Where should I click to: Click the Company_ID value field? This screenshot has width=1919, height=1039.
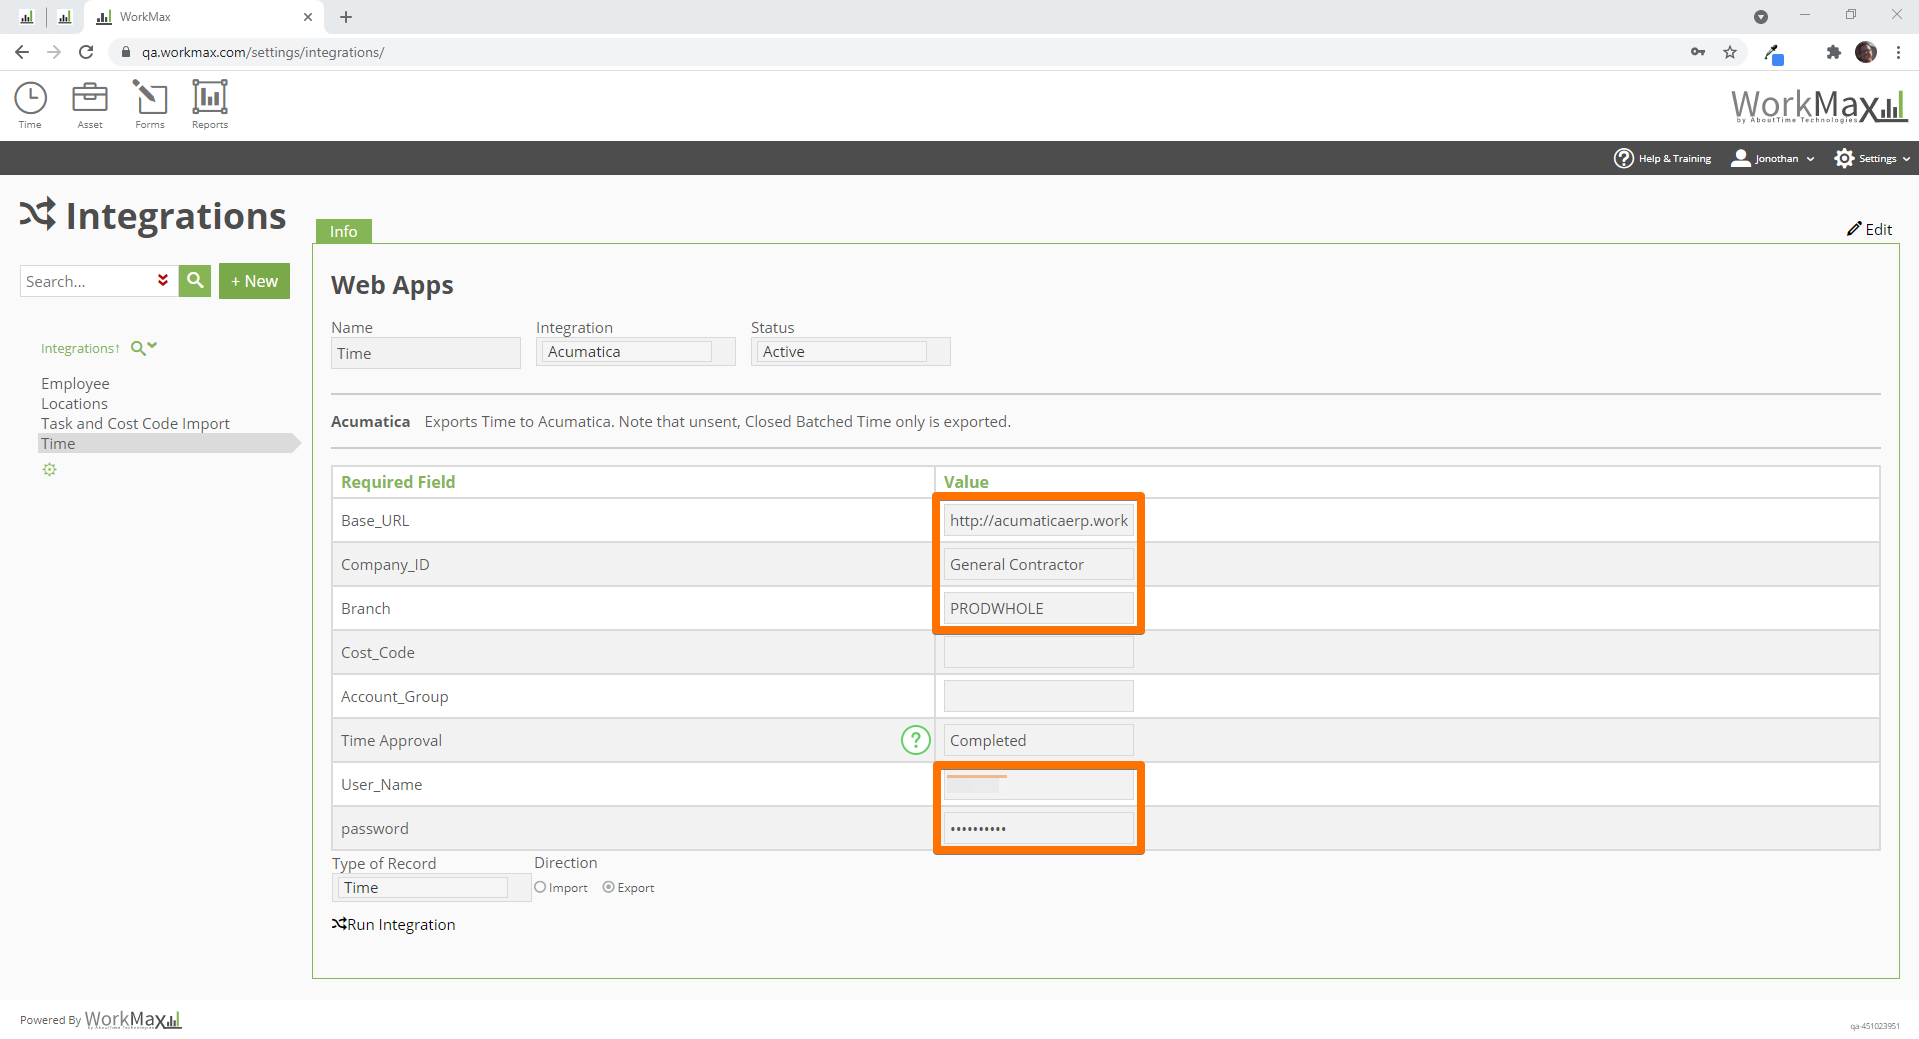(1038, 564)
